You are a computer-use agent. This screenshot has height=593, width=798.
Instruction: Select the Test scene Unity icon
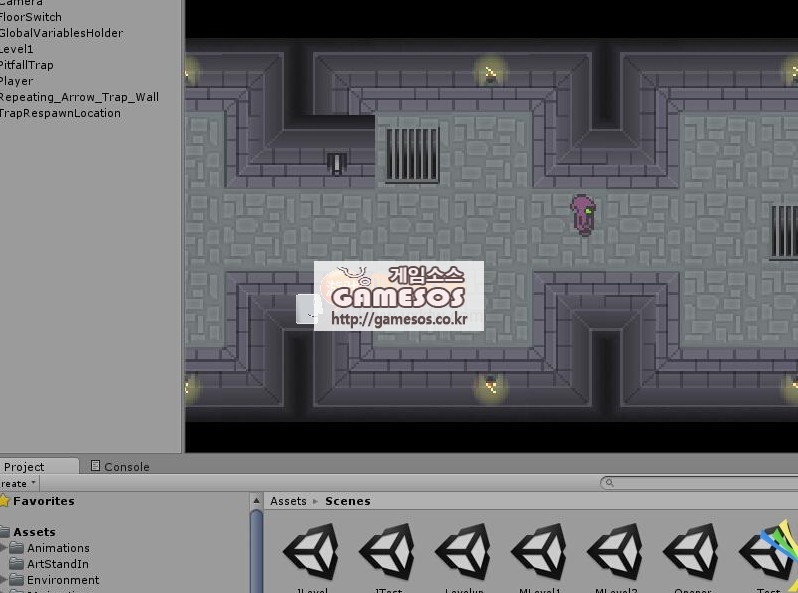pos(767,551)
